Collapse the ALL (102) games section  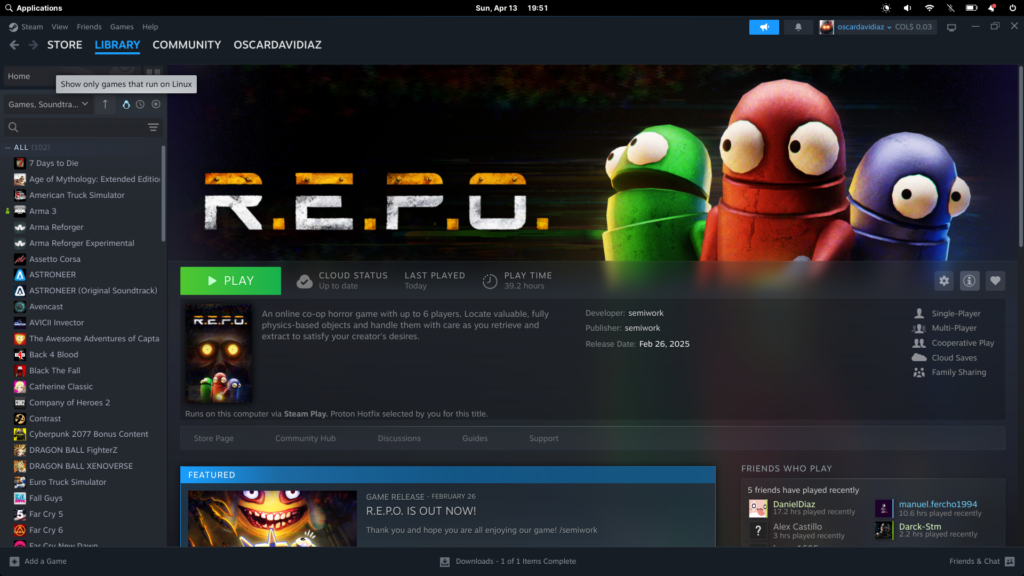[8, 148]
